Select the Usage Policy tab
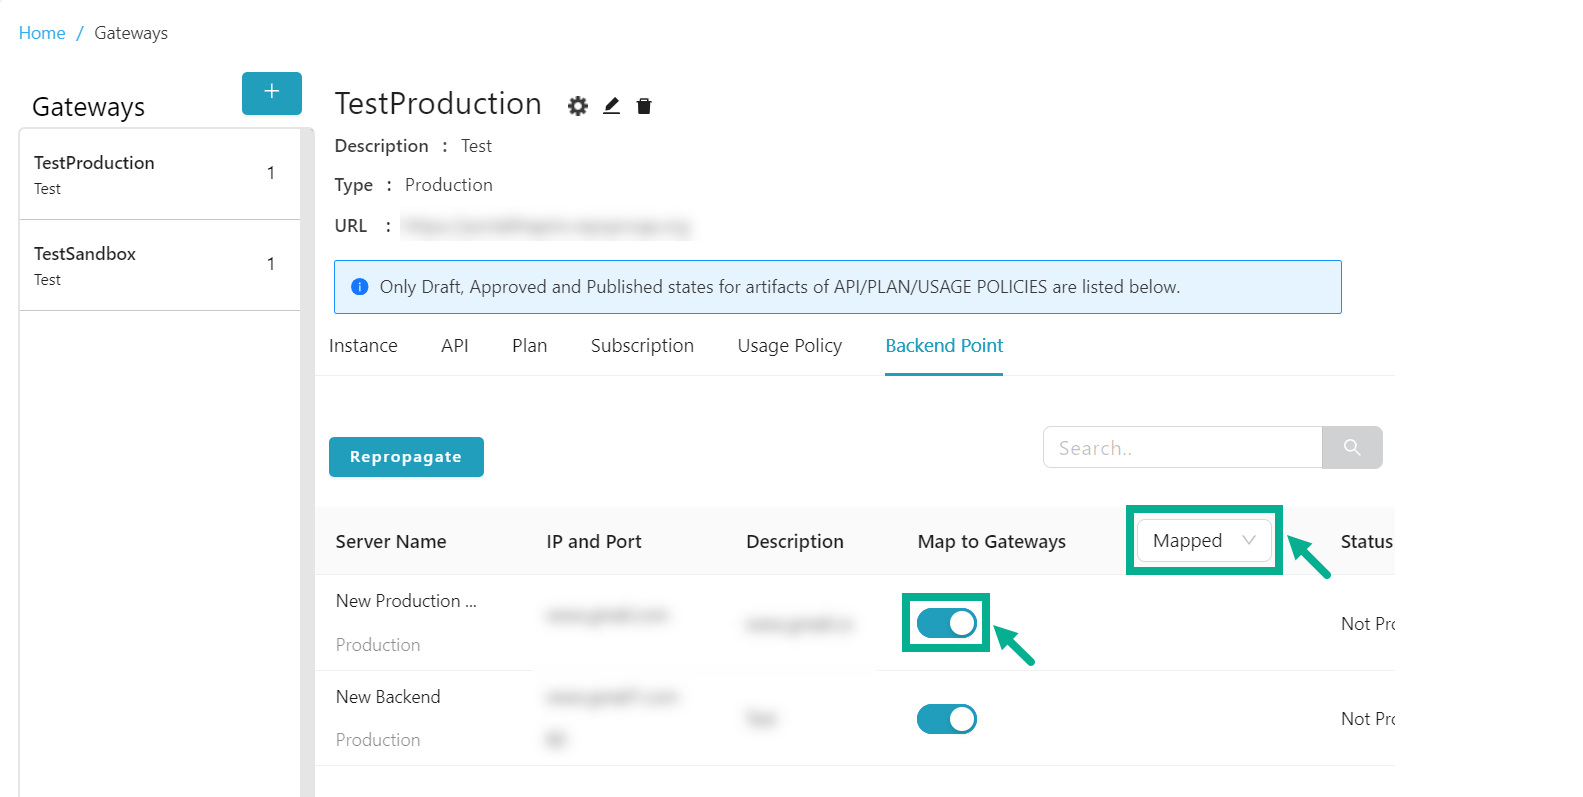 coord(790,346)
